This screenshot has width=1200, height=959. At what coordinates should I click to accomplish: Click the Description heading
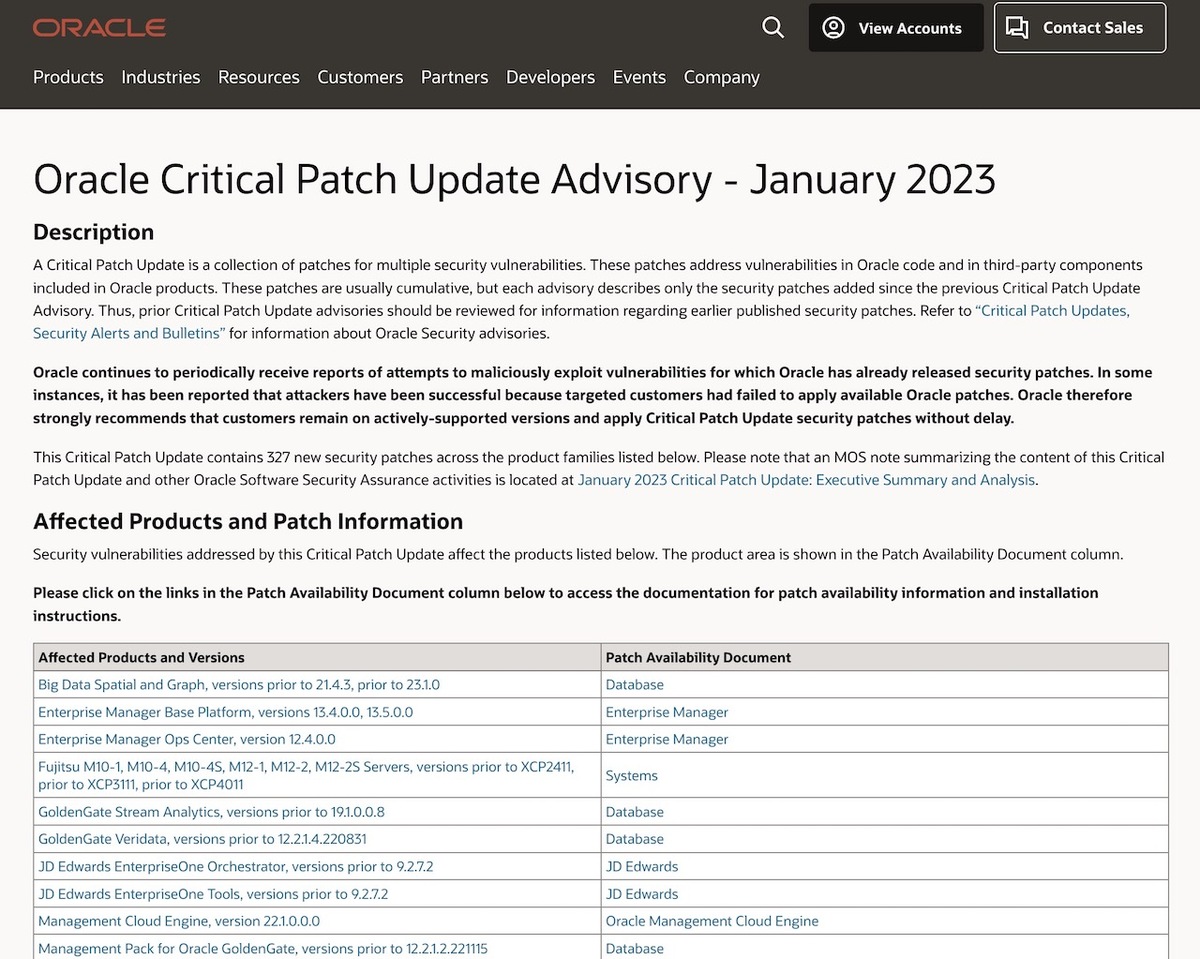pos(94,232)
